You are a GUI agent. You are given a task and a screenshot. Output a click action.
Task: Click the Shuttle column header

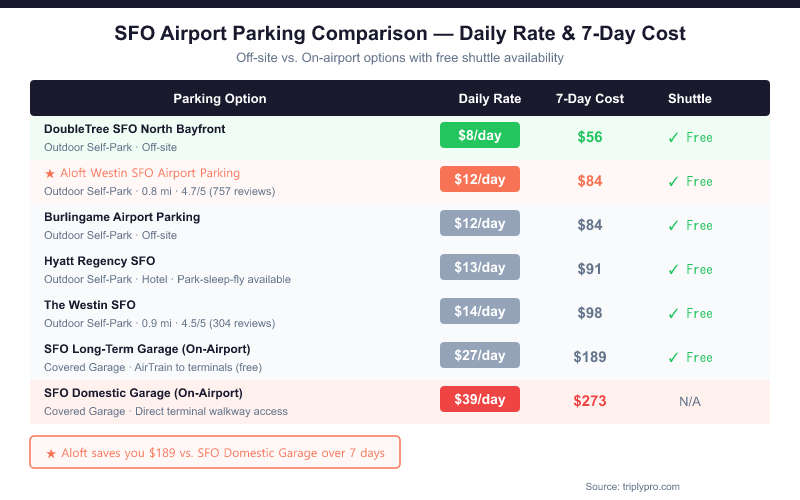point(690,98)
